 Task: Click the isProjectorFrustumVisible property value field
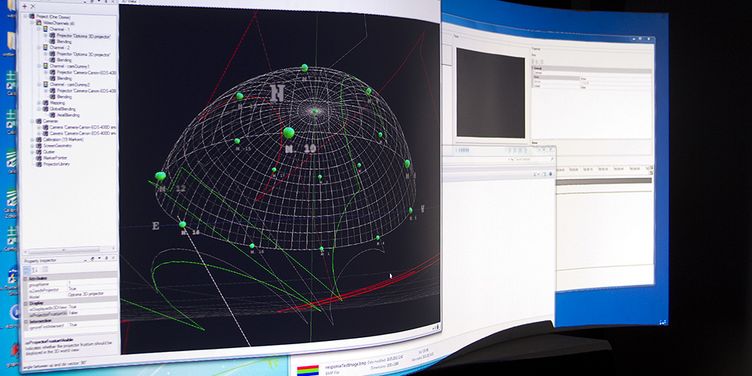click(92, 312)
